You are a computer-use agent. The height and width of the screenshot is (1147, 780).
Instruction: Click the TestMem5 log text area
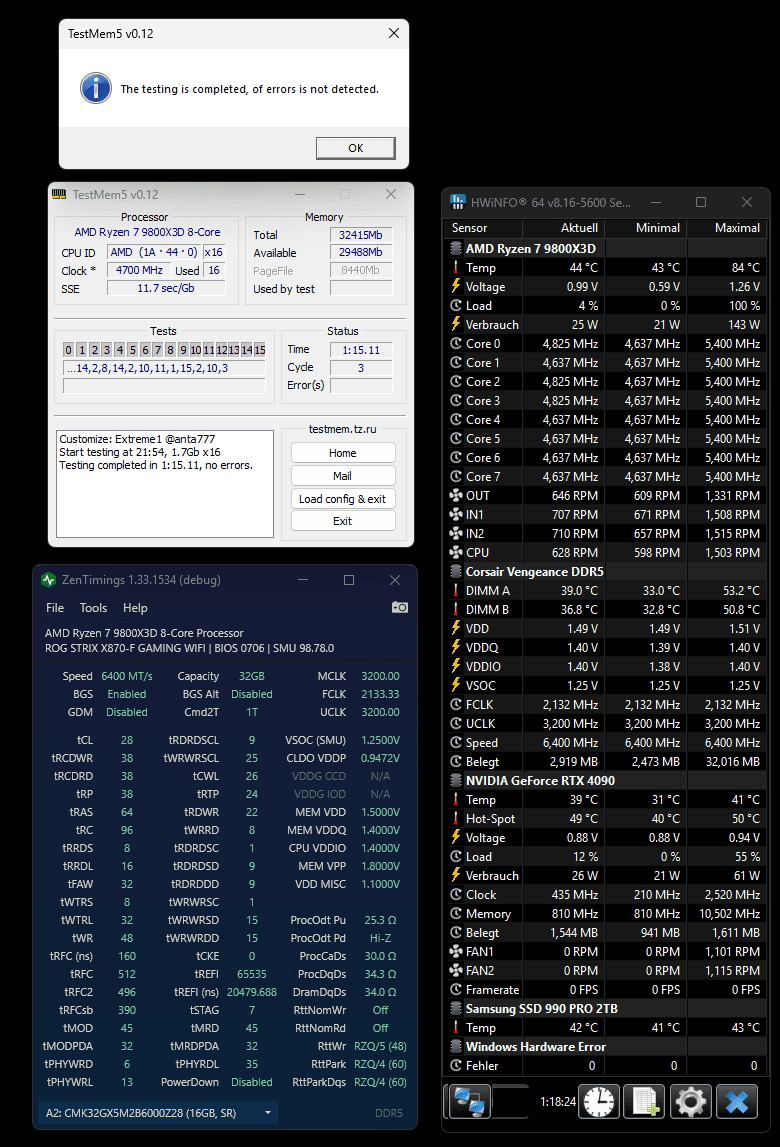(165, 484)
